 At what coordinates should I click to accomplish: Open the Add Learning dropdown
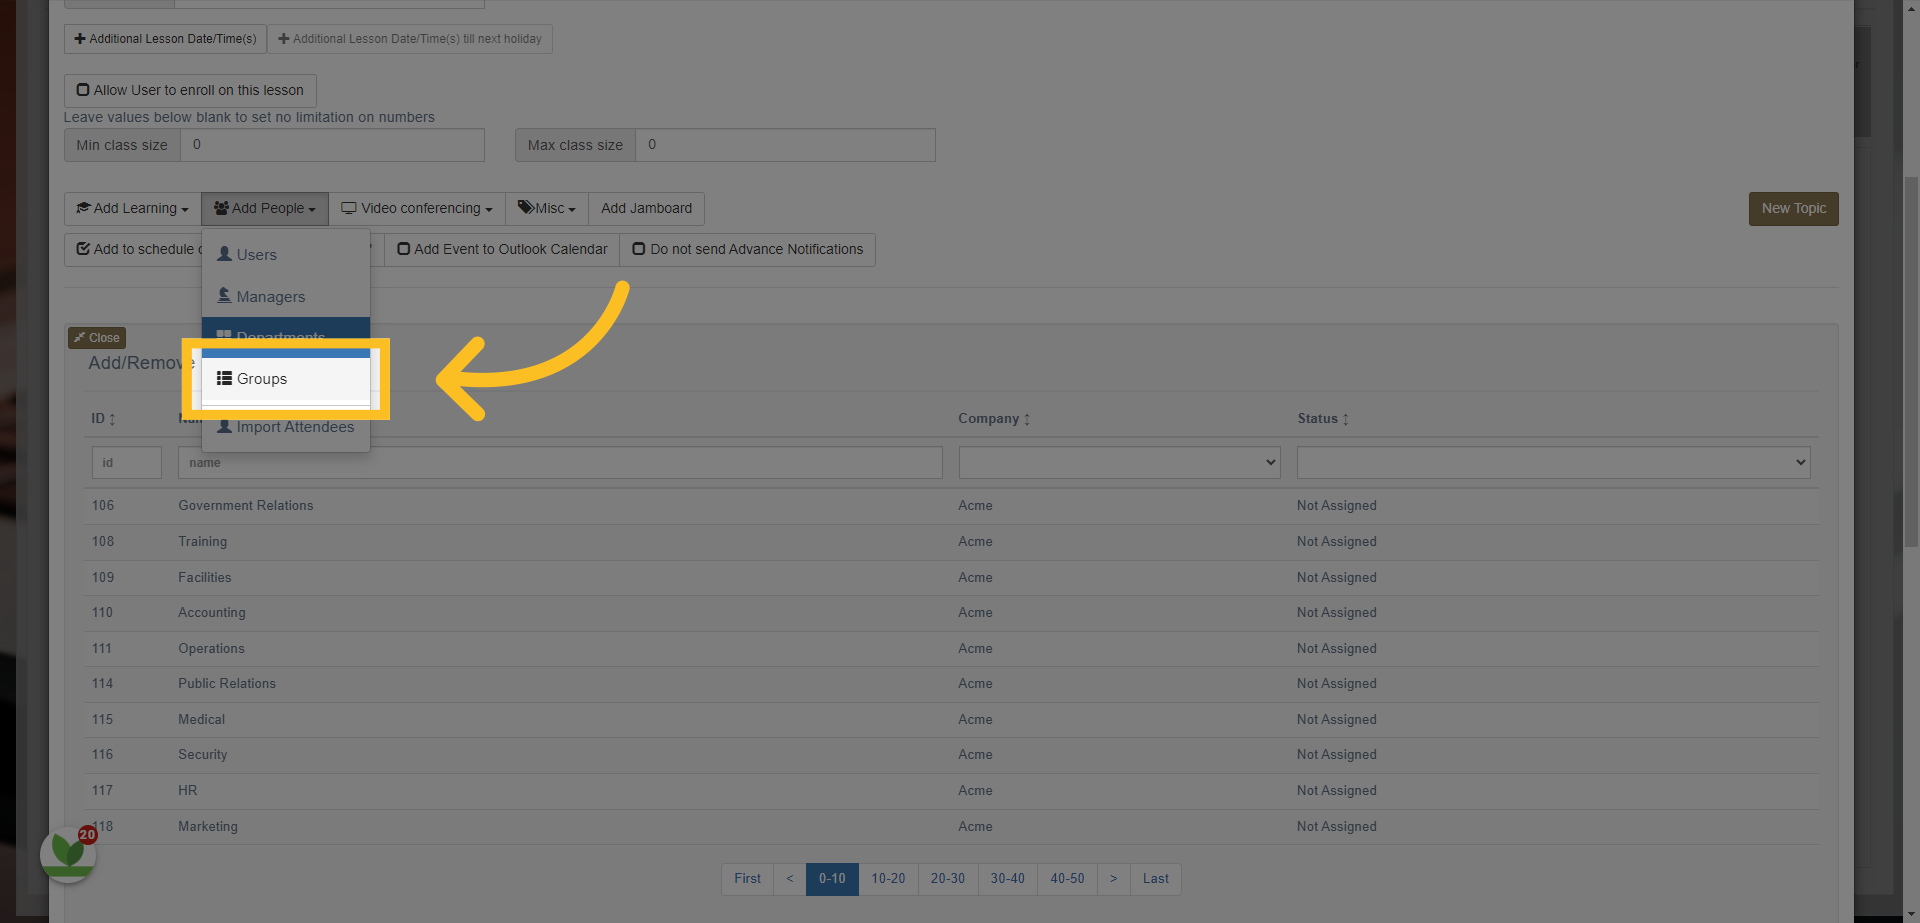133,209
